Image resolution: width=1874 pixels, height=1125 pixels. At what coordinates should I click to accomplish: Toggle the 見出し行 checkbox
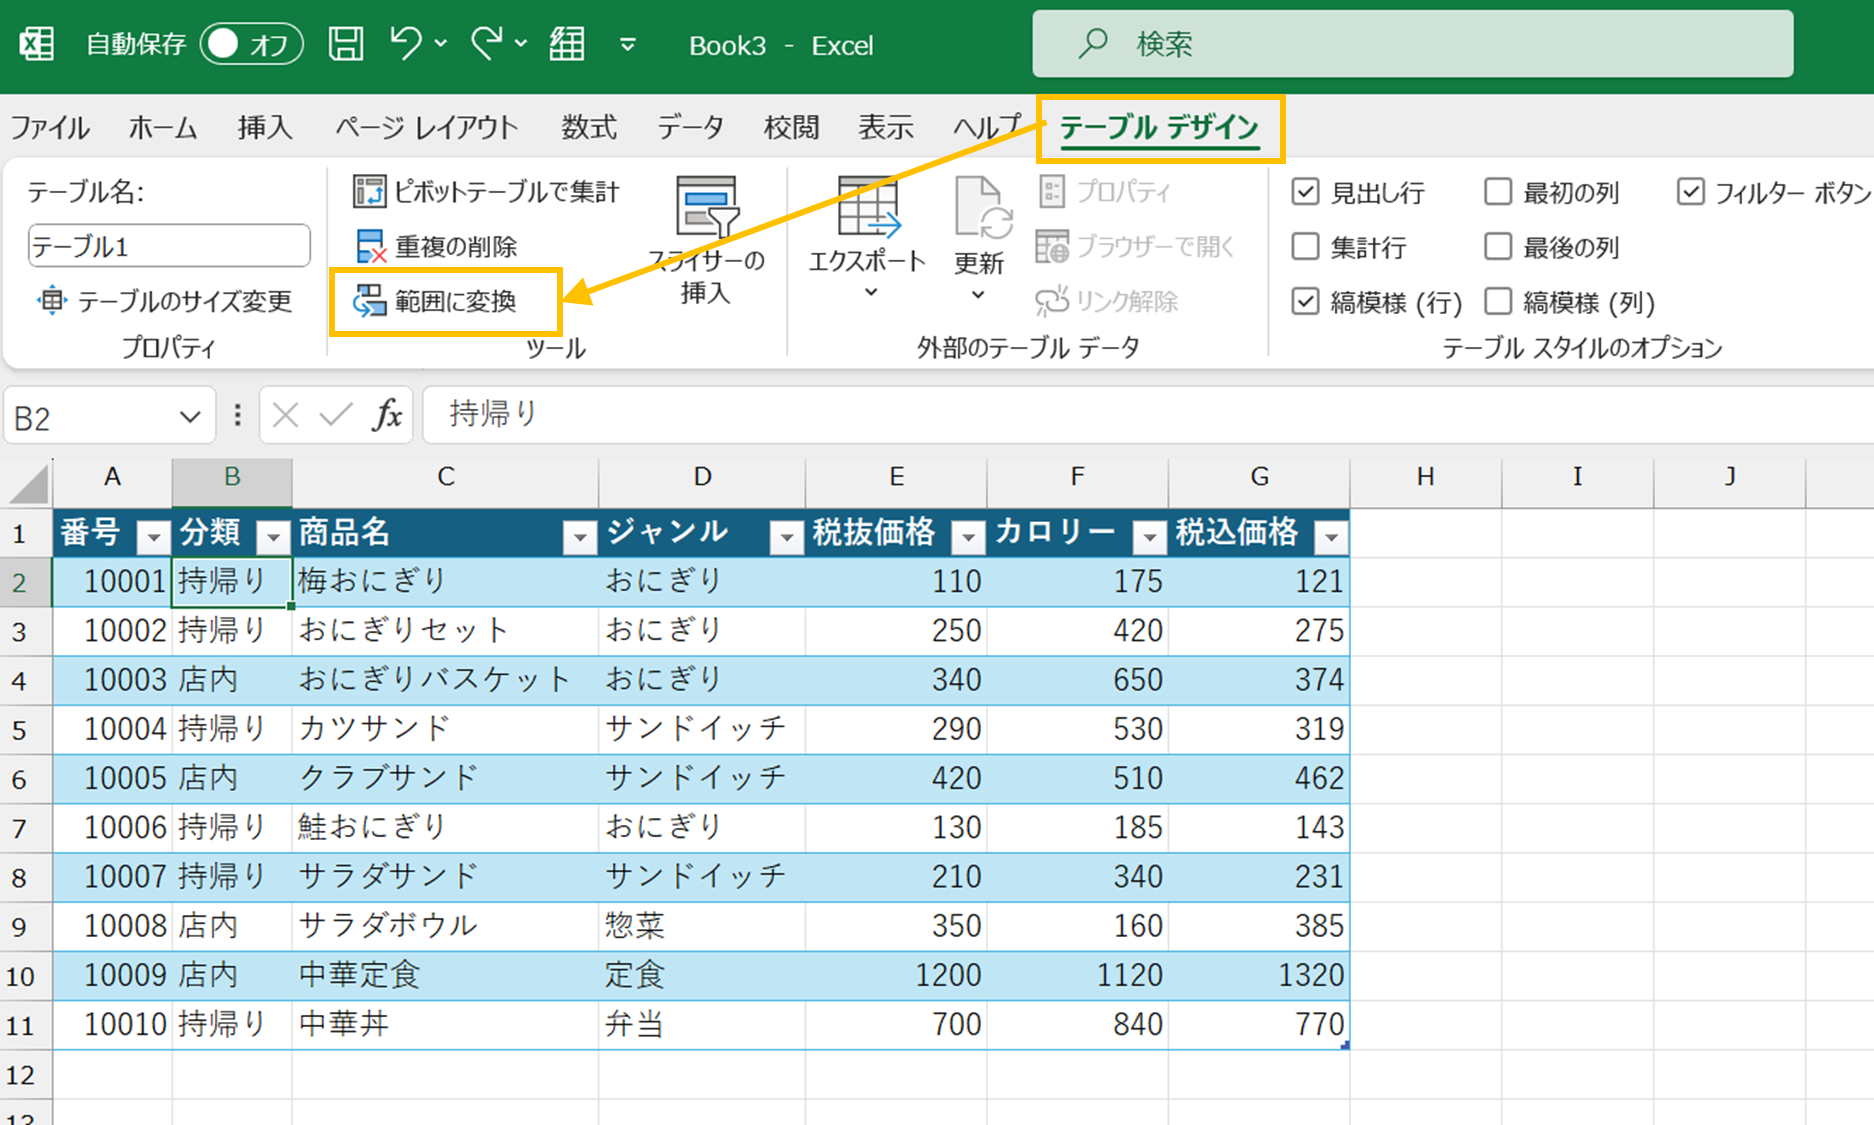pyautogui.click(x=1305, y=191)
